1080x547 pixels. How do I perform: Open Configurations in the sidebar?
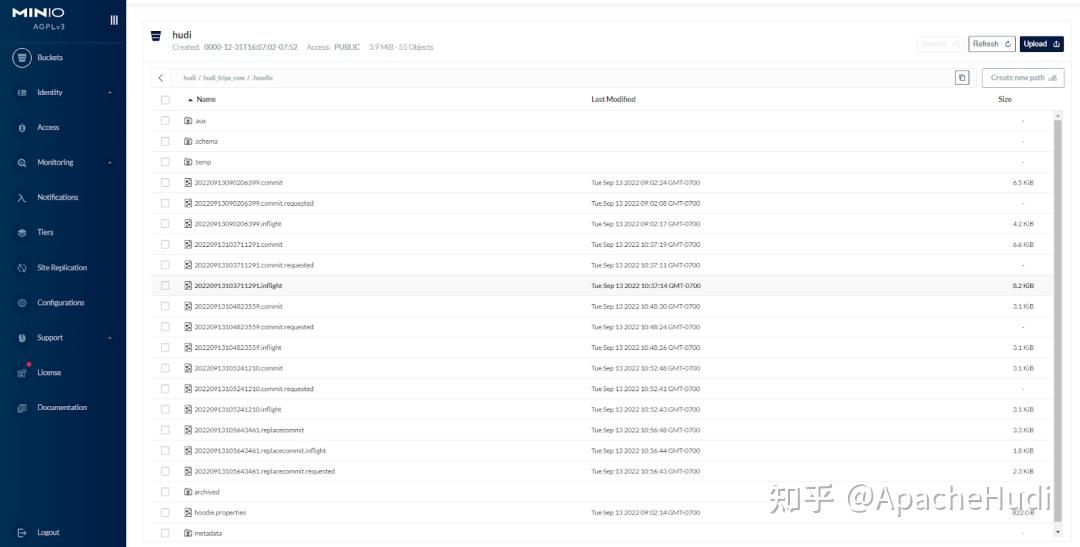(61, 303)
